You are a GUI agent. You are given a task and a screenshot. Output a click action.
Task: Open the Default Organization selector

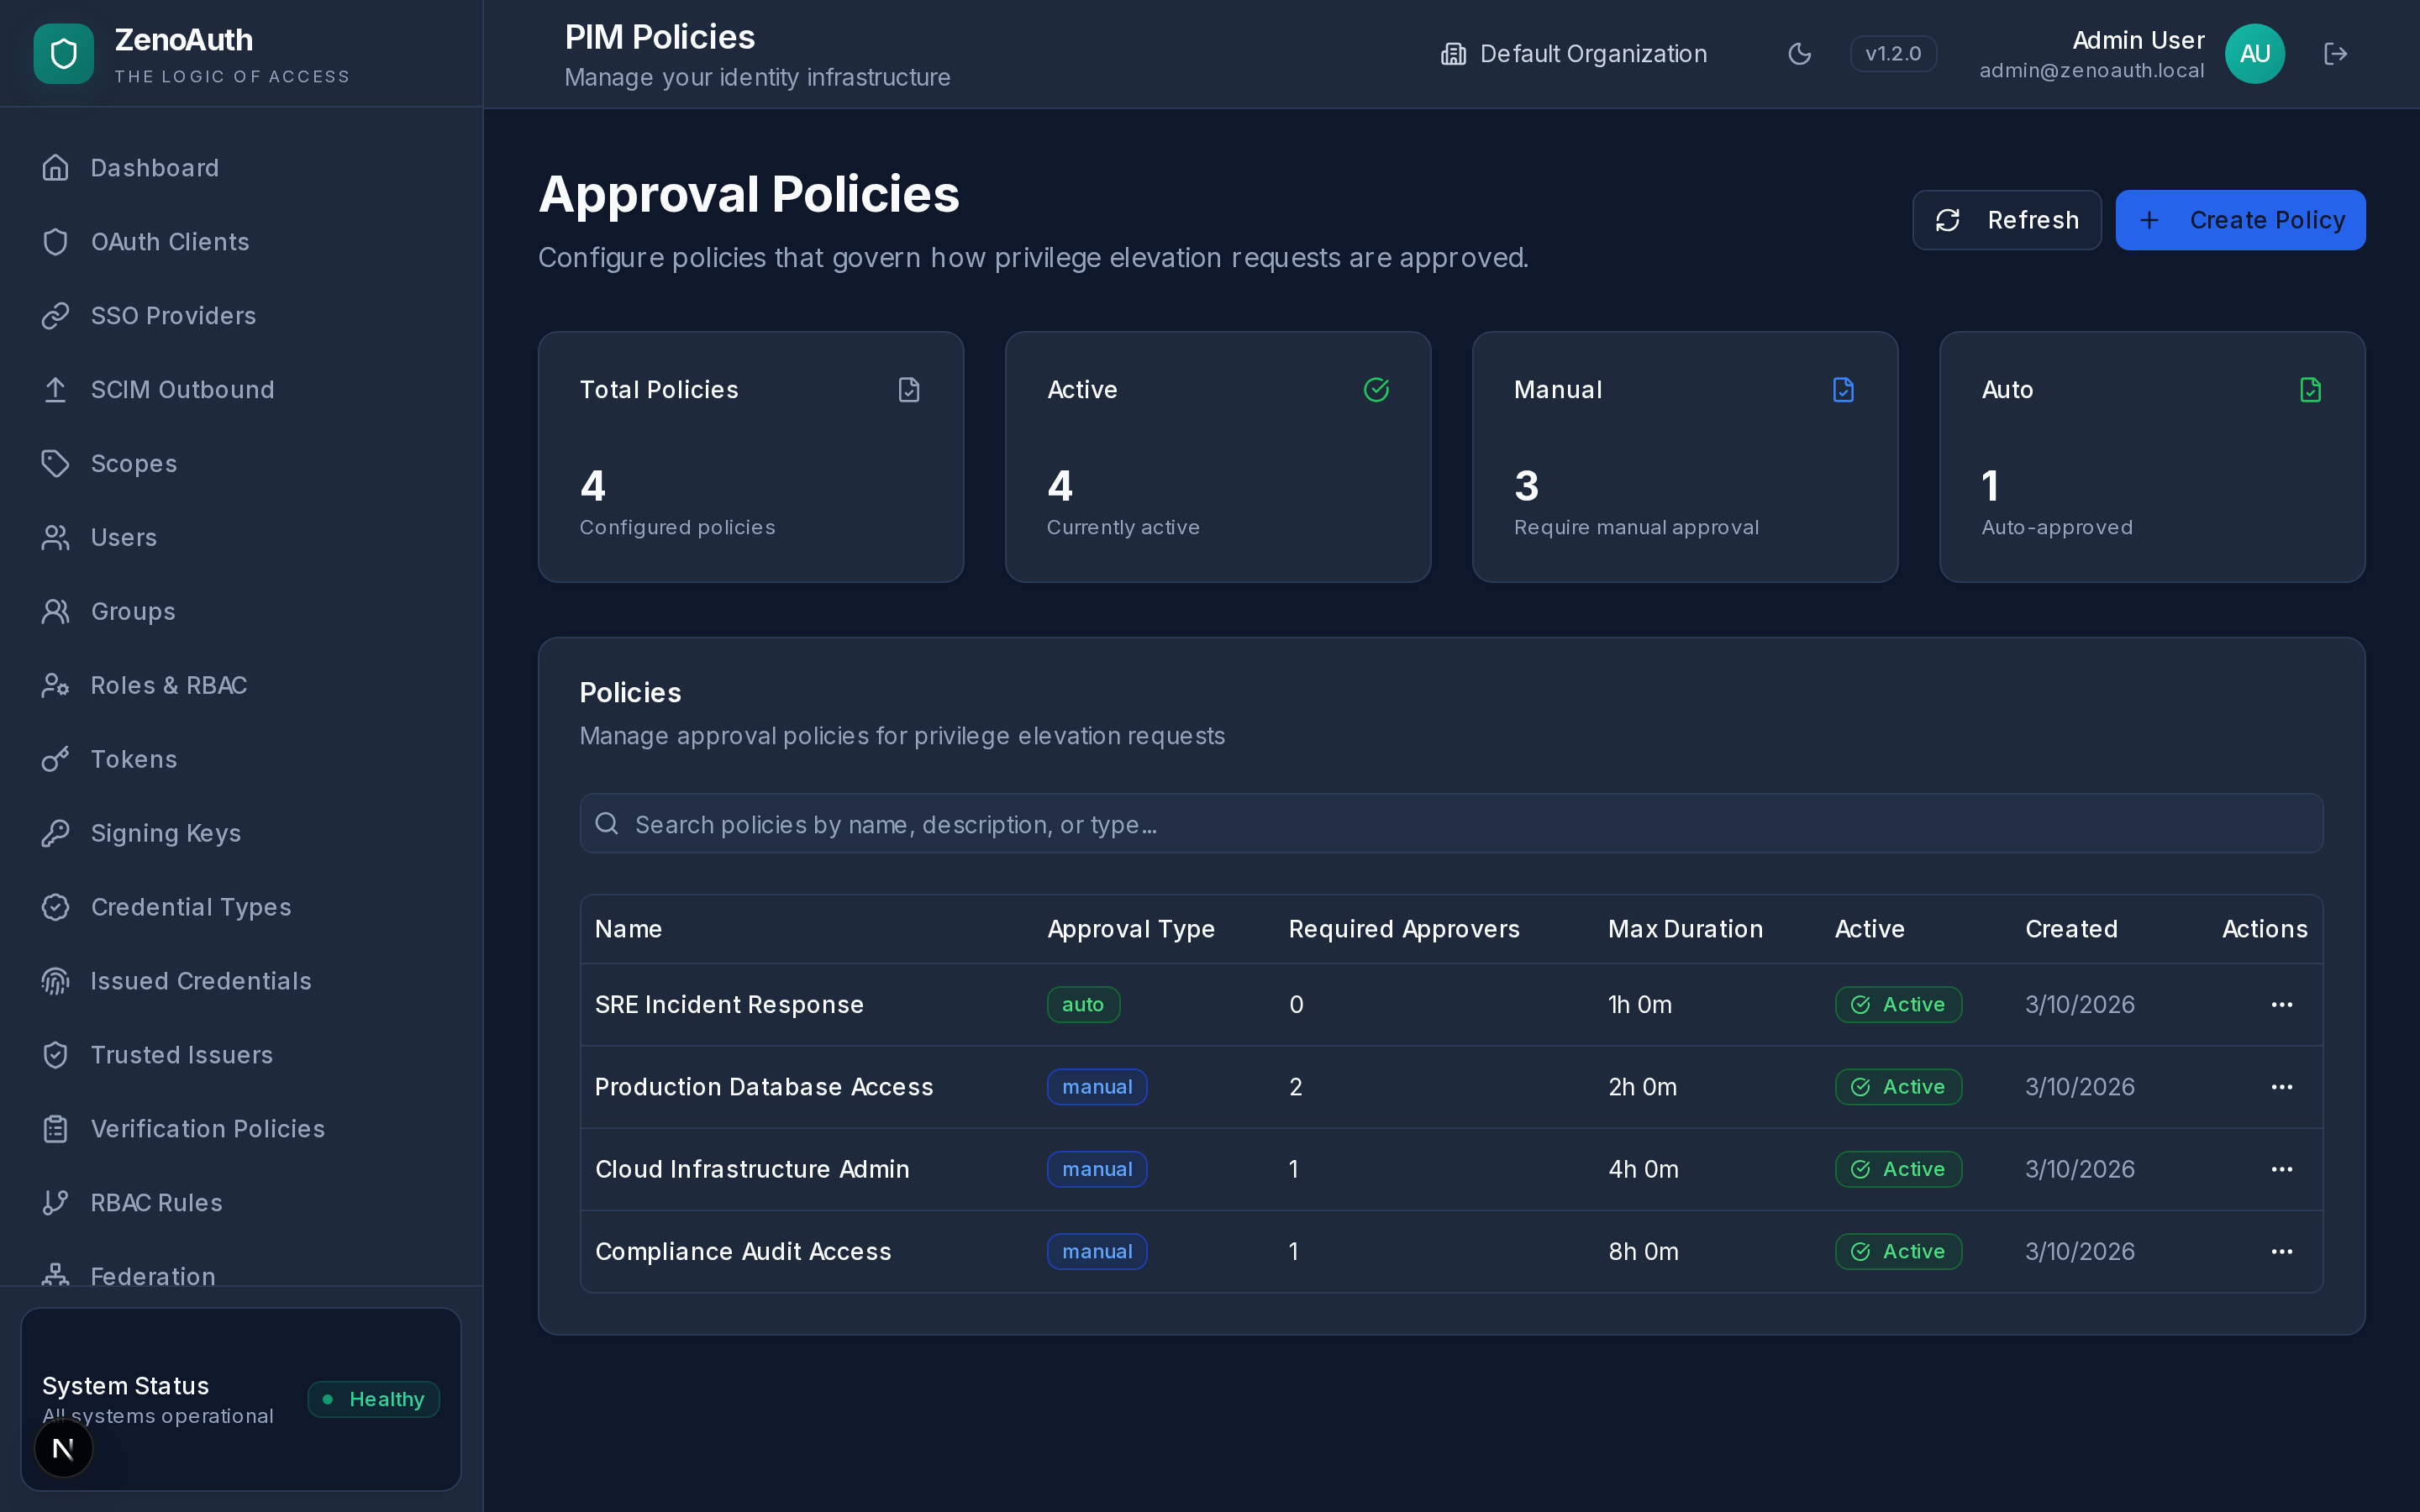[1573, 53]
